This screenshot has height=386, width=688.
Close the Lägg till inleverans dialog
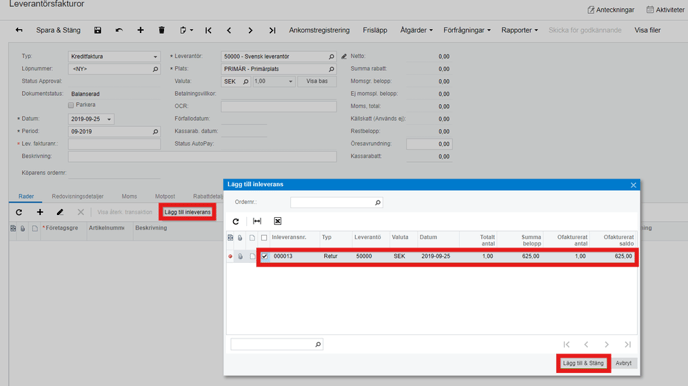pos(633,185)
